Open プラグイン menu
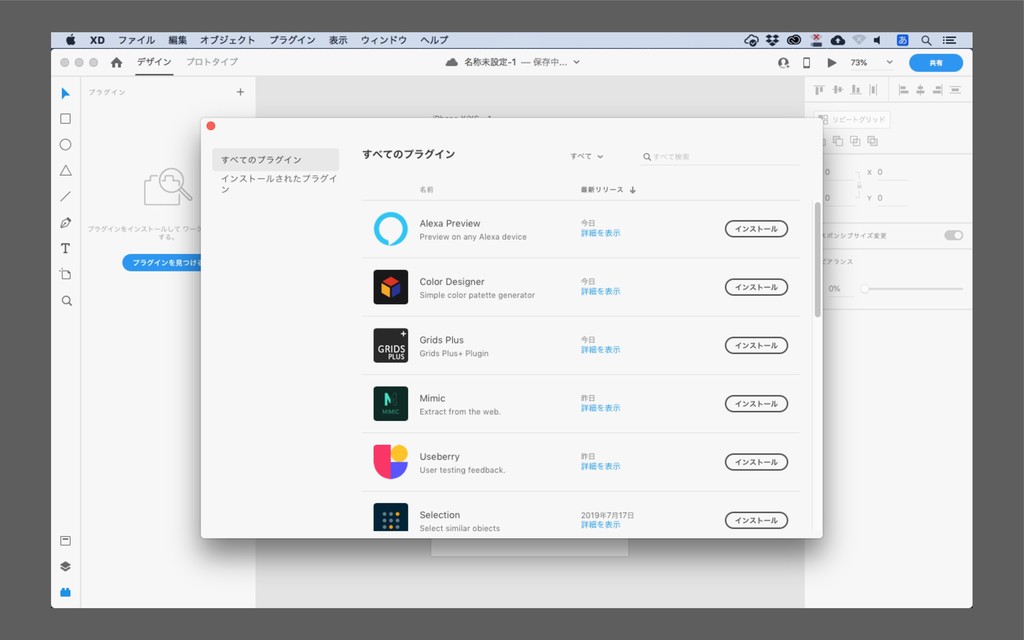The width and height of the screenshot is (1024, 640). pos(293,40)
